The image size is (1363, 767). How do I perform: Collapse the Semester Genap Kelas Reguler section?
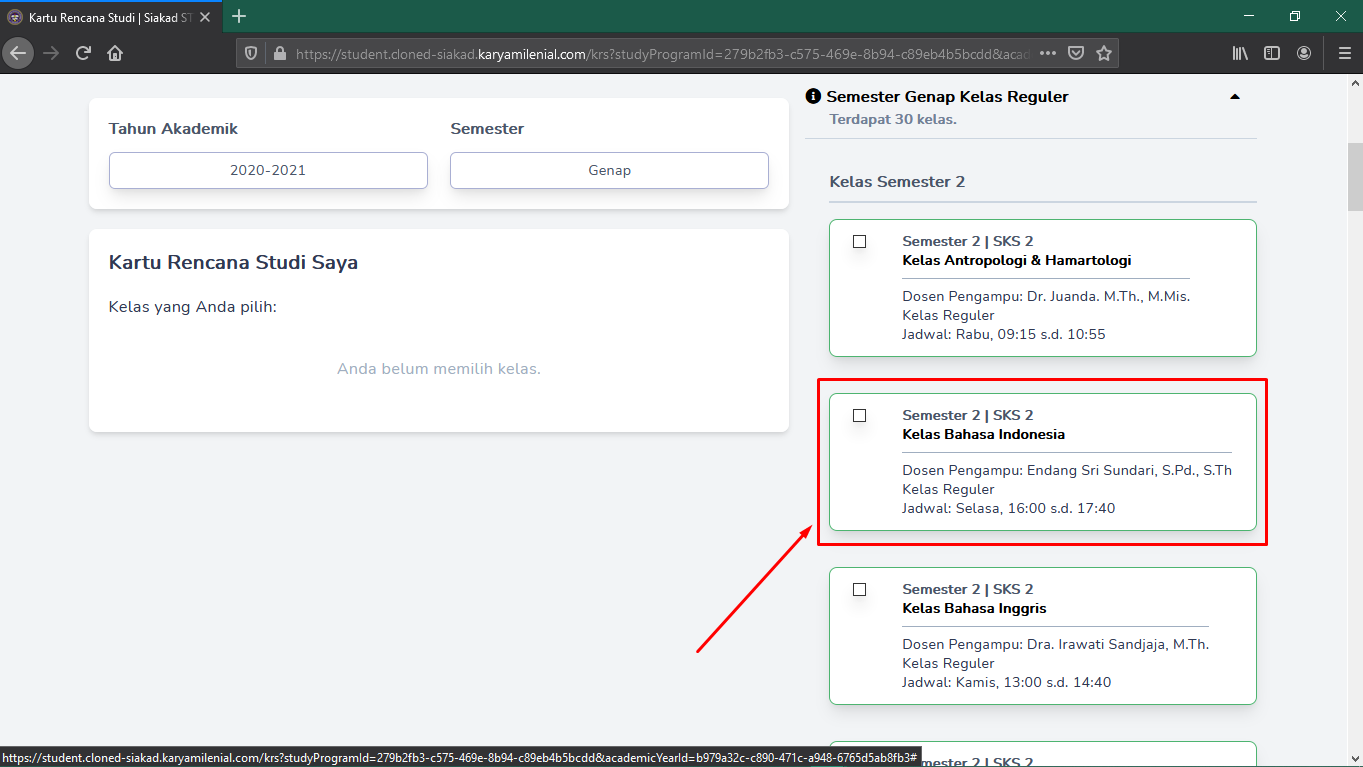click(x=1234, y=97)
